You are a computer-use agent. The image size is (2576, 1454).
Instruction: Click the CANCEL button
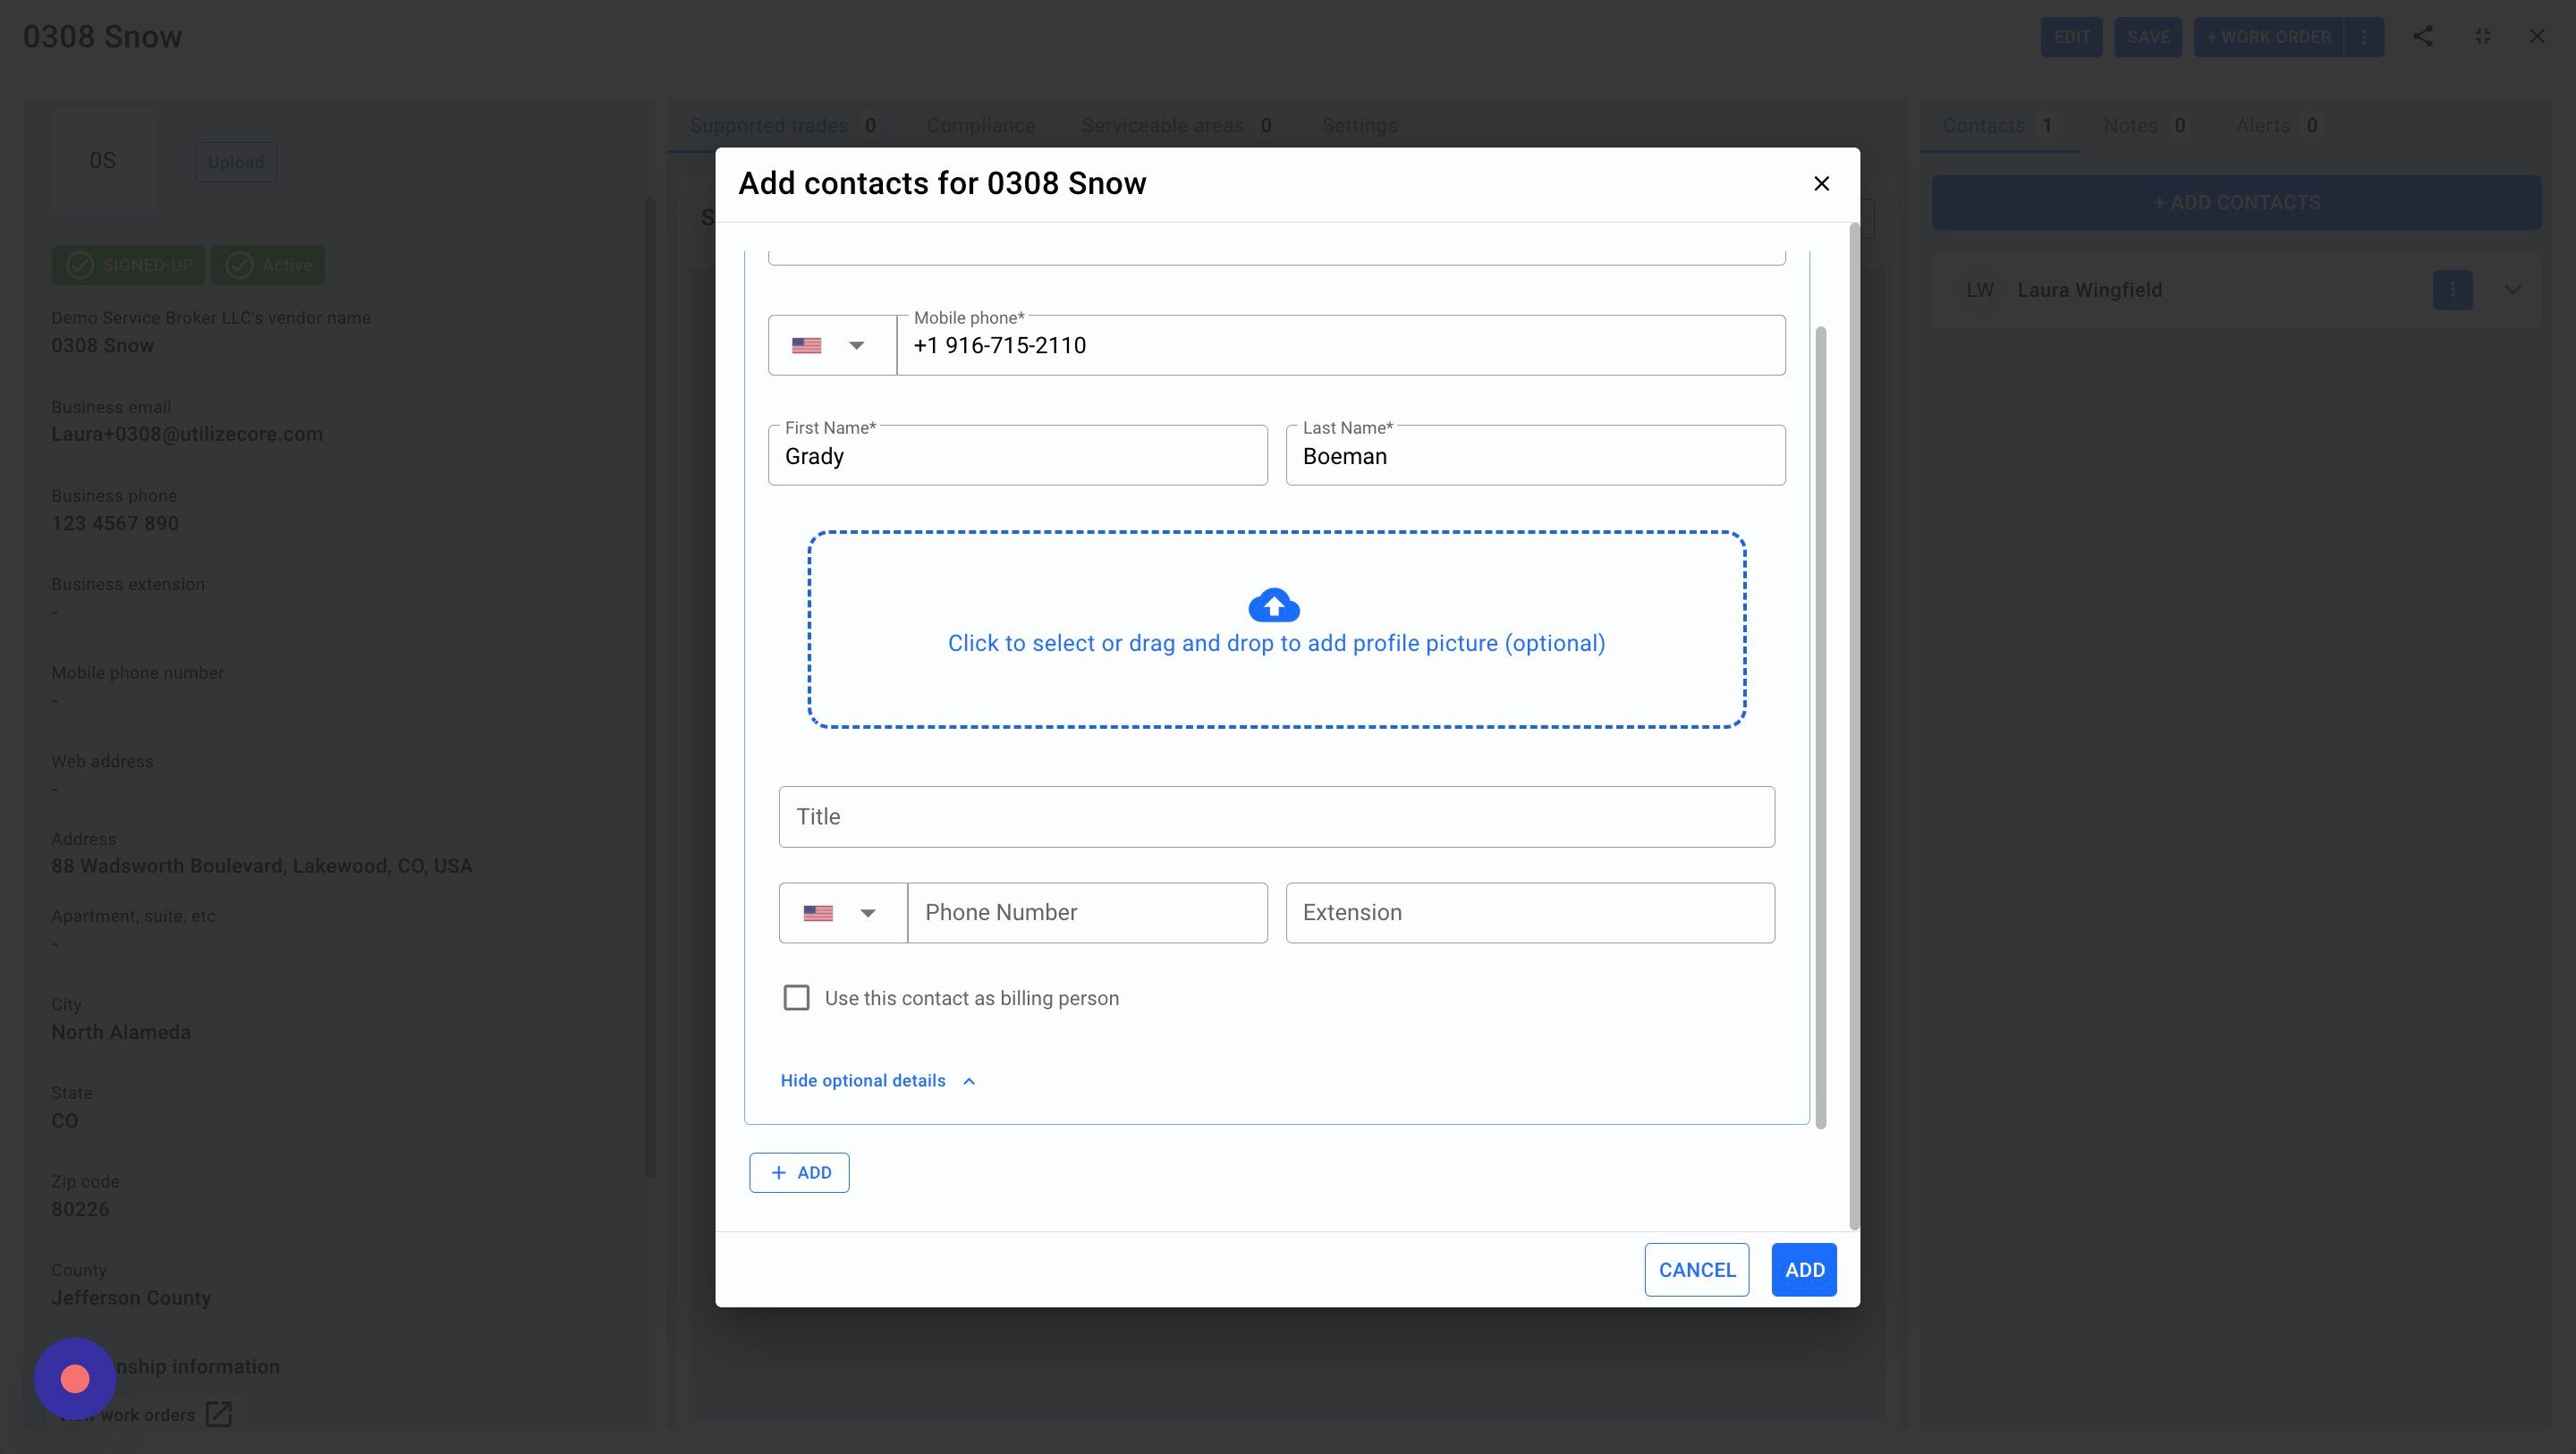tap(1696, 1270)
